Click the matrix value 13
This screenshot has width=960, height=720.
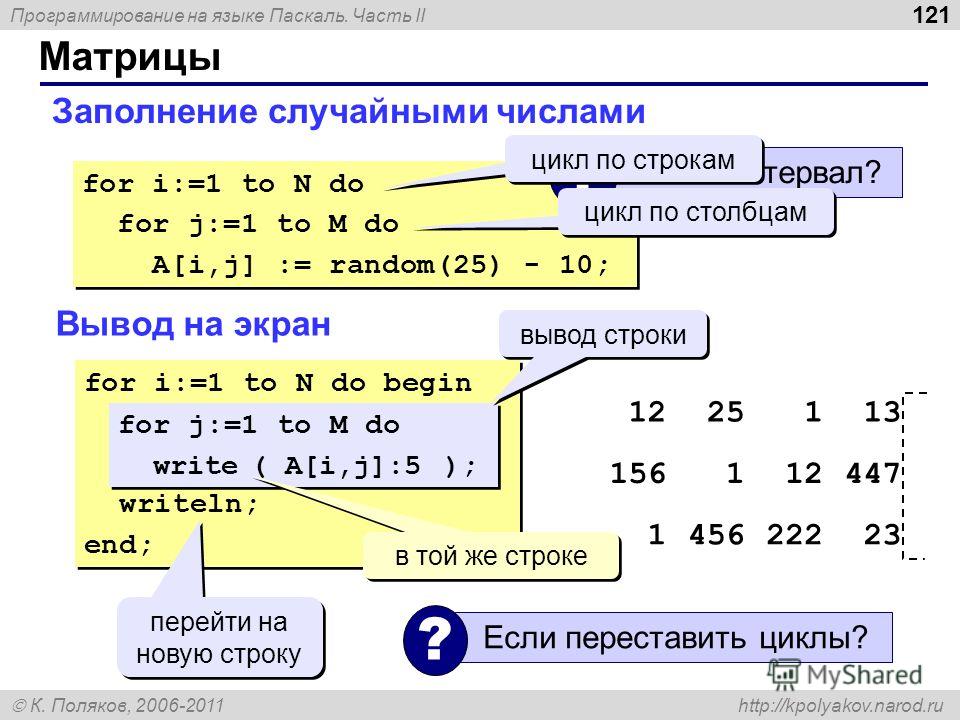(x=882, y=411)
